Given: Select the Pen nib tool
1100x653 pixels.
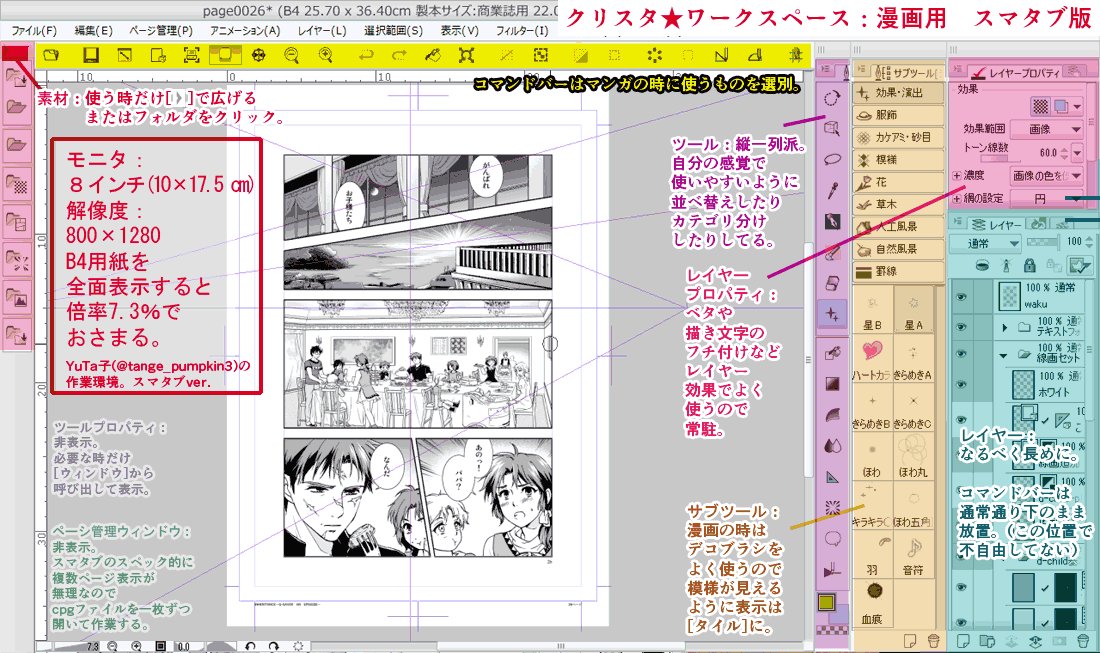Looking at the screenshot, I should pyautogui.click(x=832, y=221).
